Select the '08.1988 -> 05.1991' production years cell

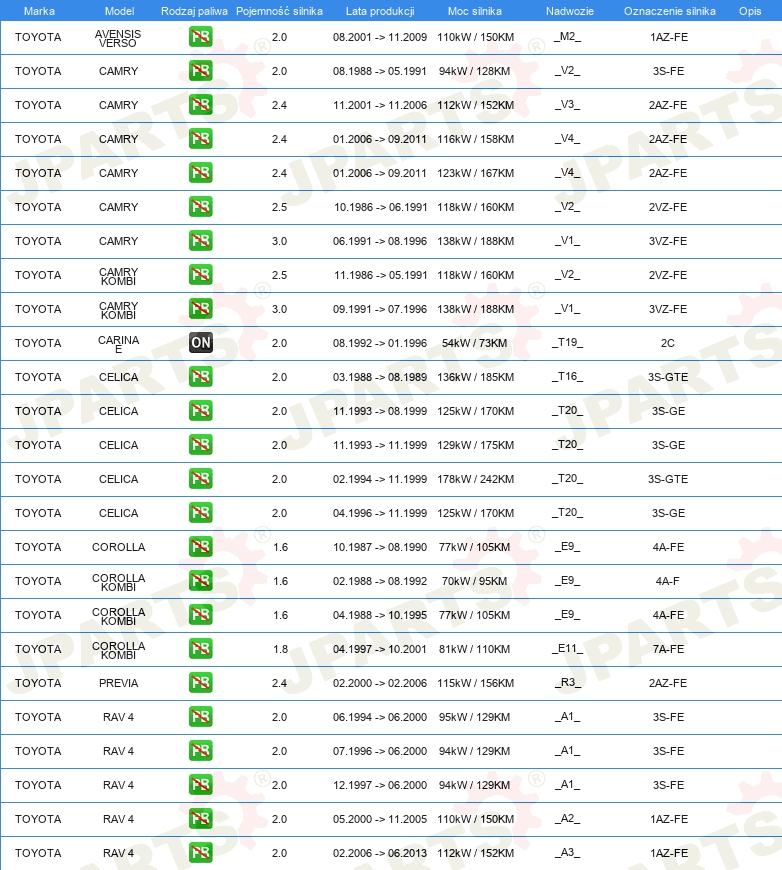point(380,71)
